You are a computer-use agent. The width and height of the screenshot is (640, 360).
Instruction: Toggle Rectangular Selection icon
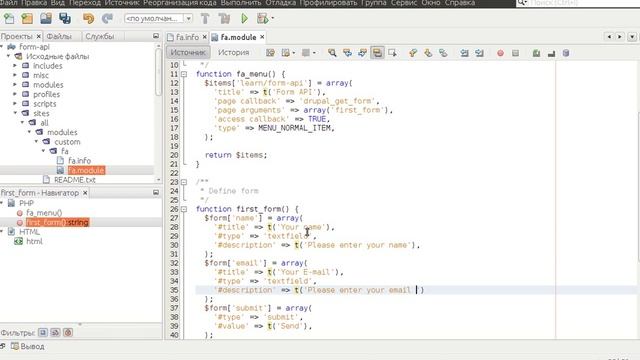pos(393,53)
